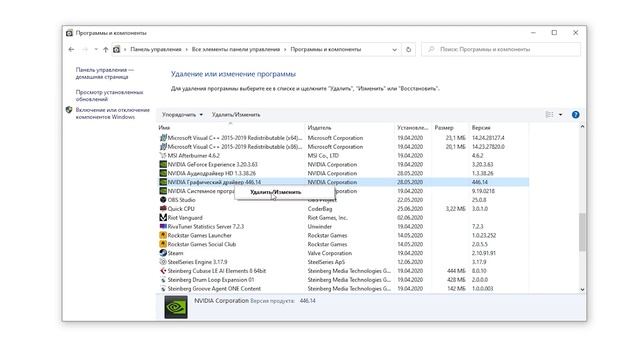This screenshot has width=640, height=360.
Task: Select the Steam program name
Action: (x=176, y=253)
